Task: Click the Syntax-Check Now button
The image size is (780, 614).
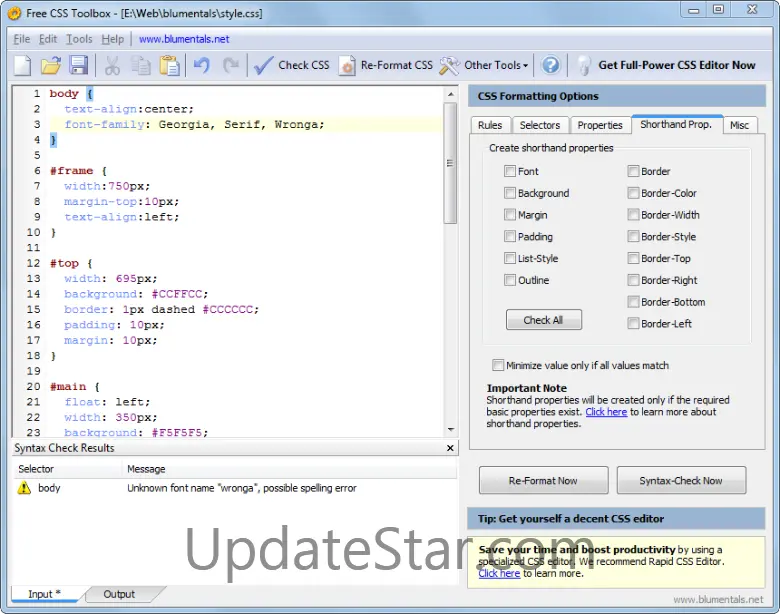Action: click(x=681, y=481)
